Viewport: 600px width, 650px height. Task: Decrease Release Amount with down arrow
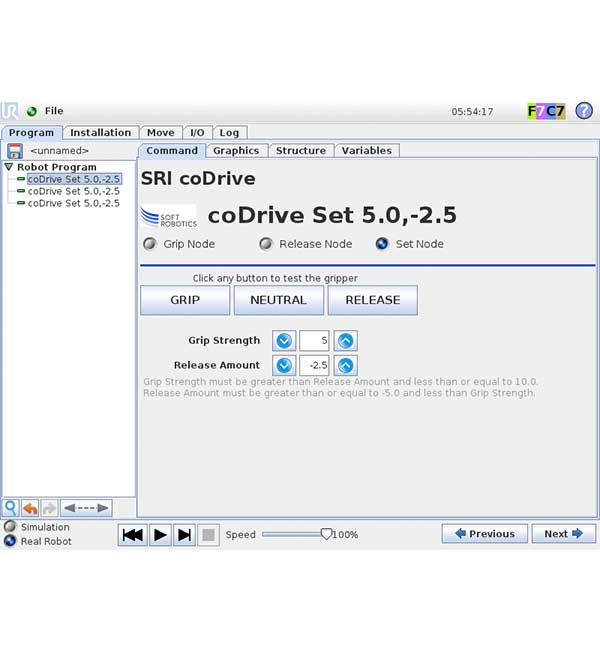[x=284, y=365]
